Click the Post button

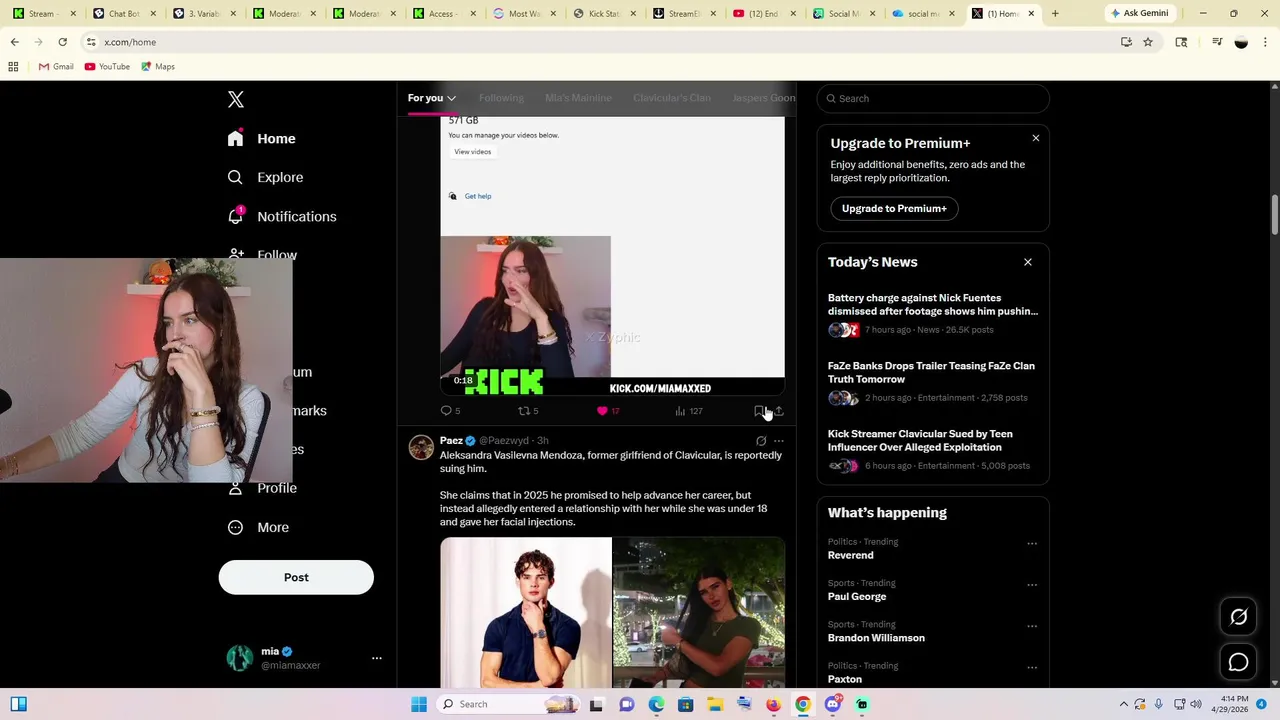296,577
